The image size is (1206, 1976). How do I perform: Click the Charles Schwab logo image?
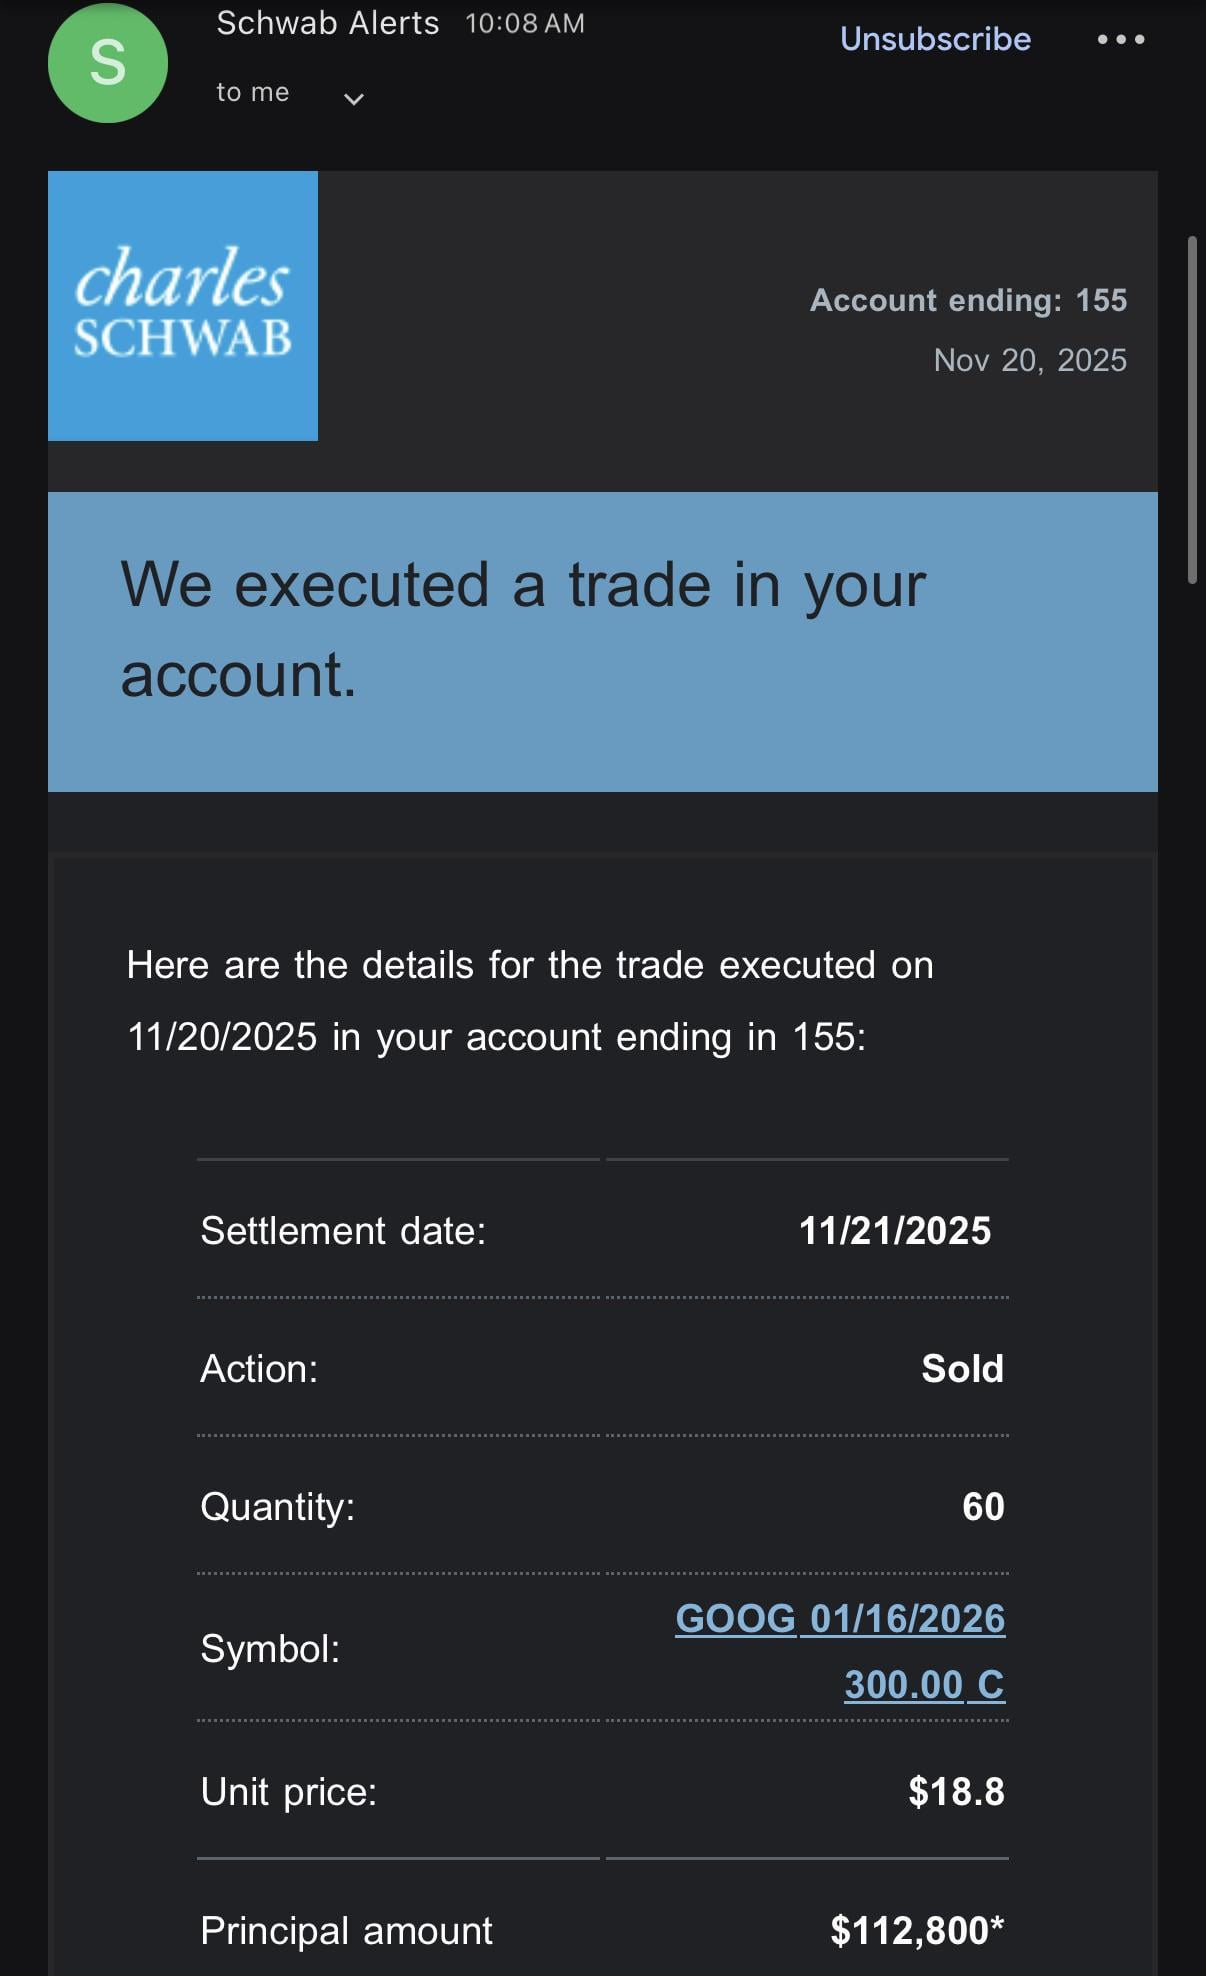click(183, 306)
